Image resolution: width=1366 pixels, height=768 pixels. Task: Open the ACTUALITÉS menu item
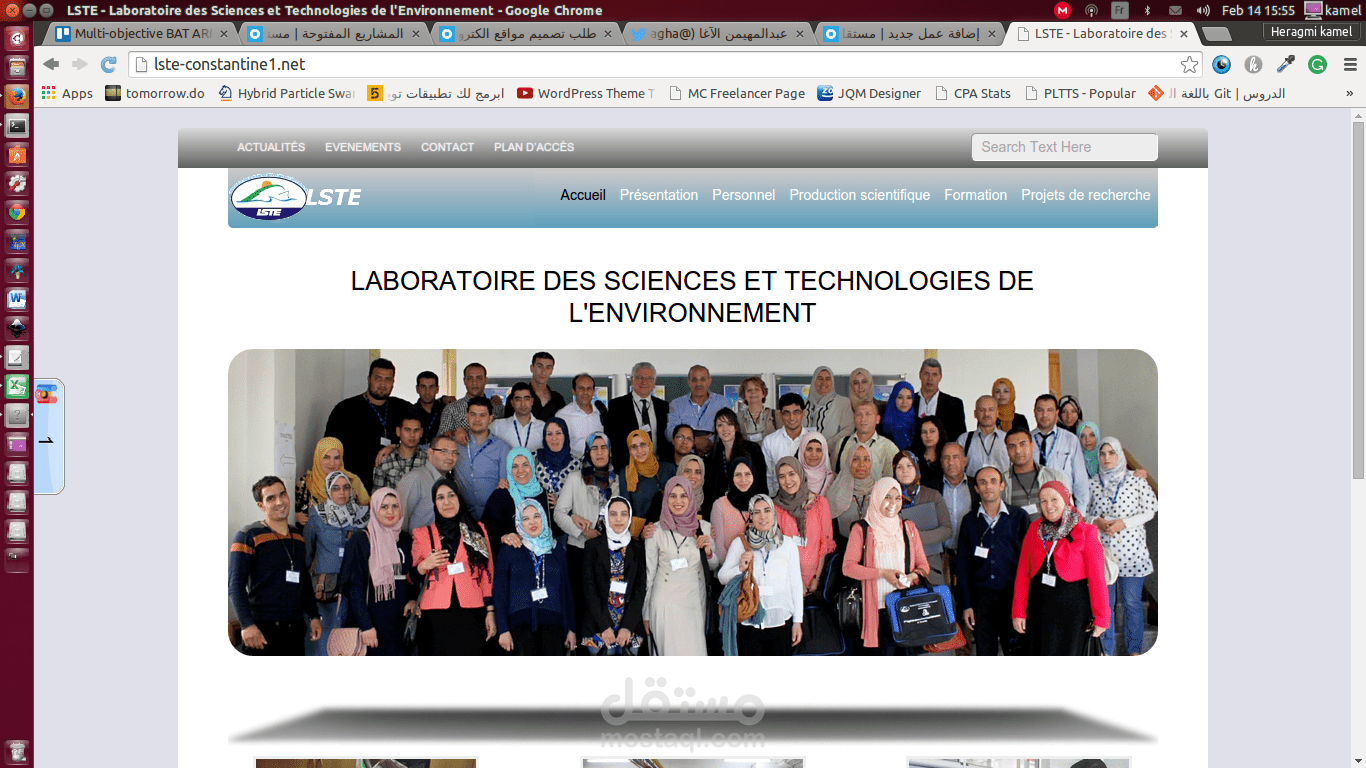tap(271, 147)
